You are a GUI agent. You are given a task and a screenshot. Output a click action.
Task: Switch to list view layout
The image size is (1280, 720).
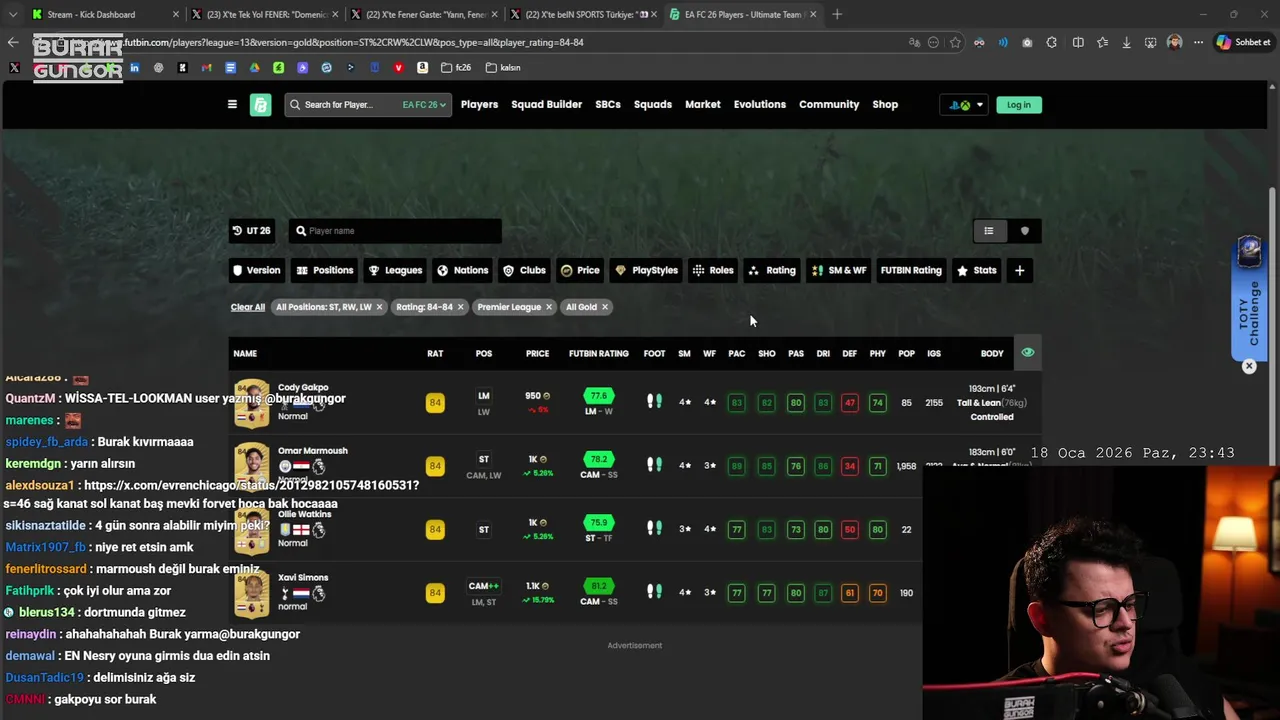pyautogui.click(x=988, y=230)
